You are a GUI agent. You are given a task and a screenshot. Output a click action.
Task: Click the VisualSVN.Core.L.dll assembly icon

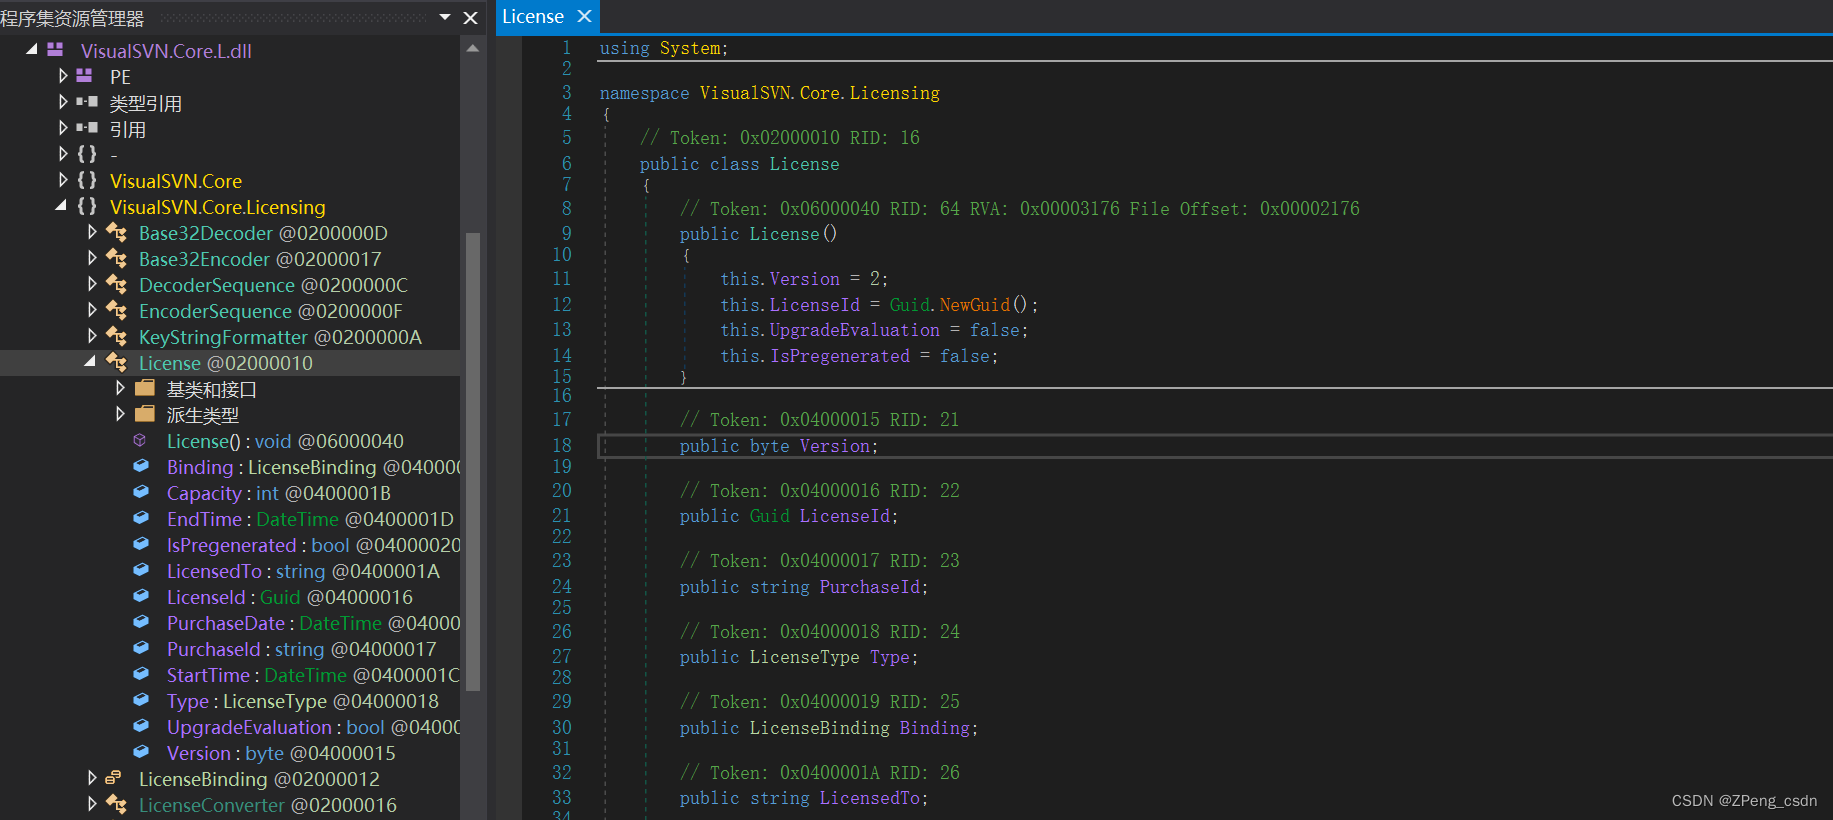point(55,50)
